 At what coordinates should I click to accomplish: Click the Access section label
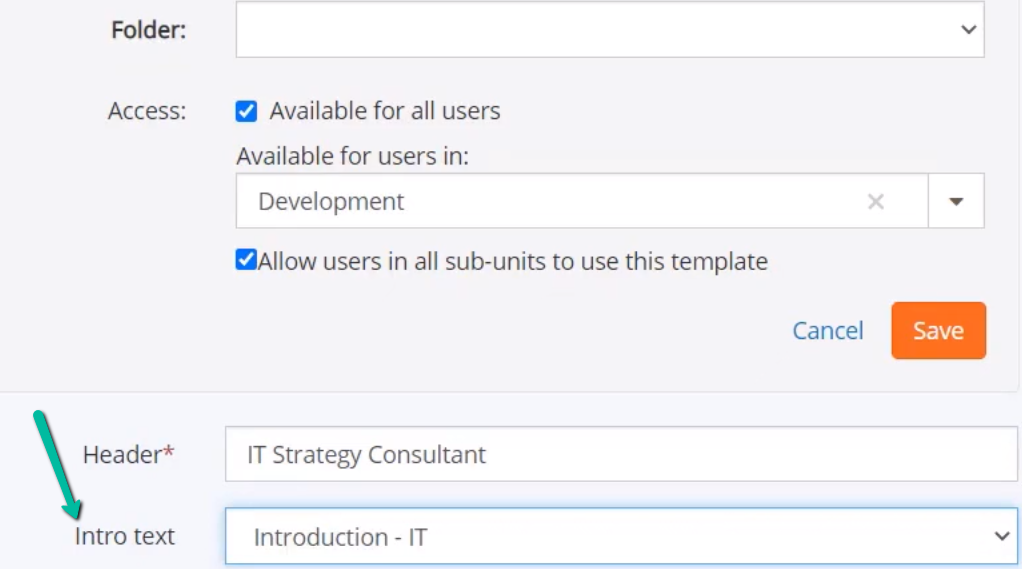(147, 111)
